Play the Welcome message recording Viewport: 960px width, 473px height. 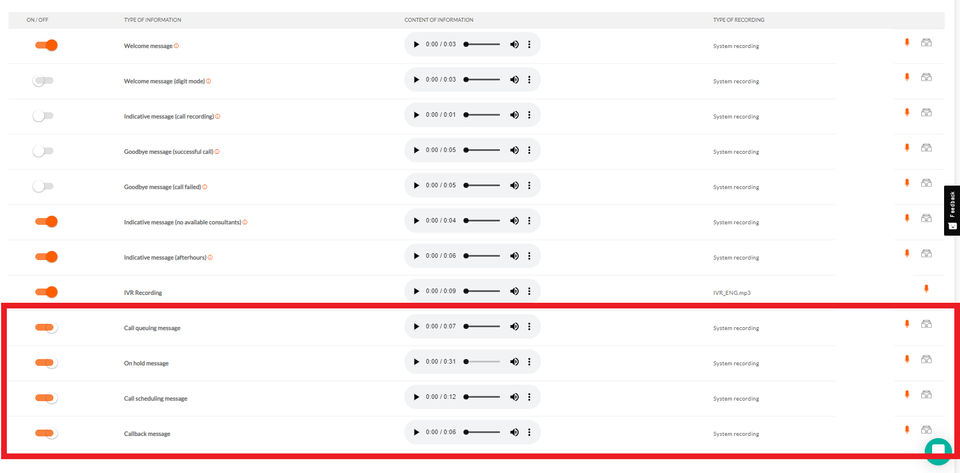416,45
